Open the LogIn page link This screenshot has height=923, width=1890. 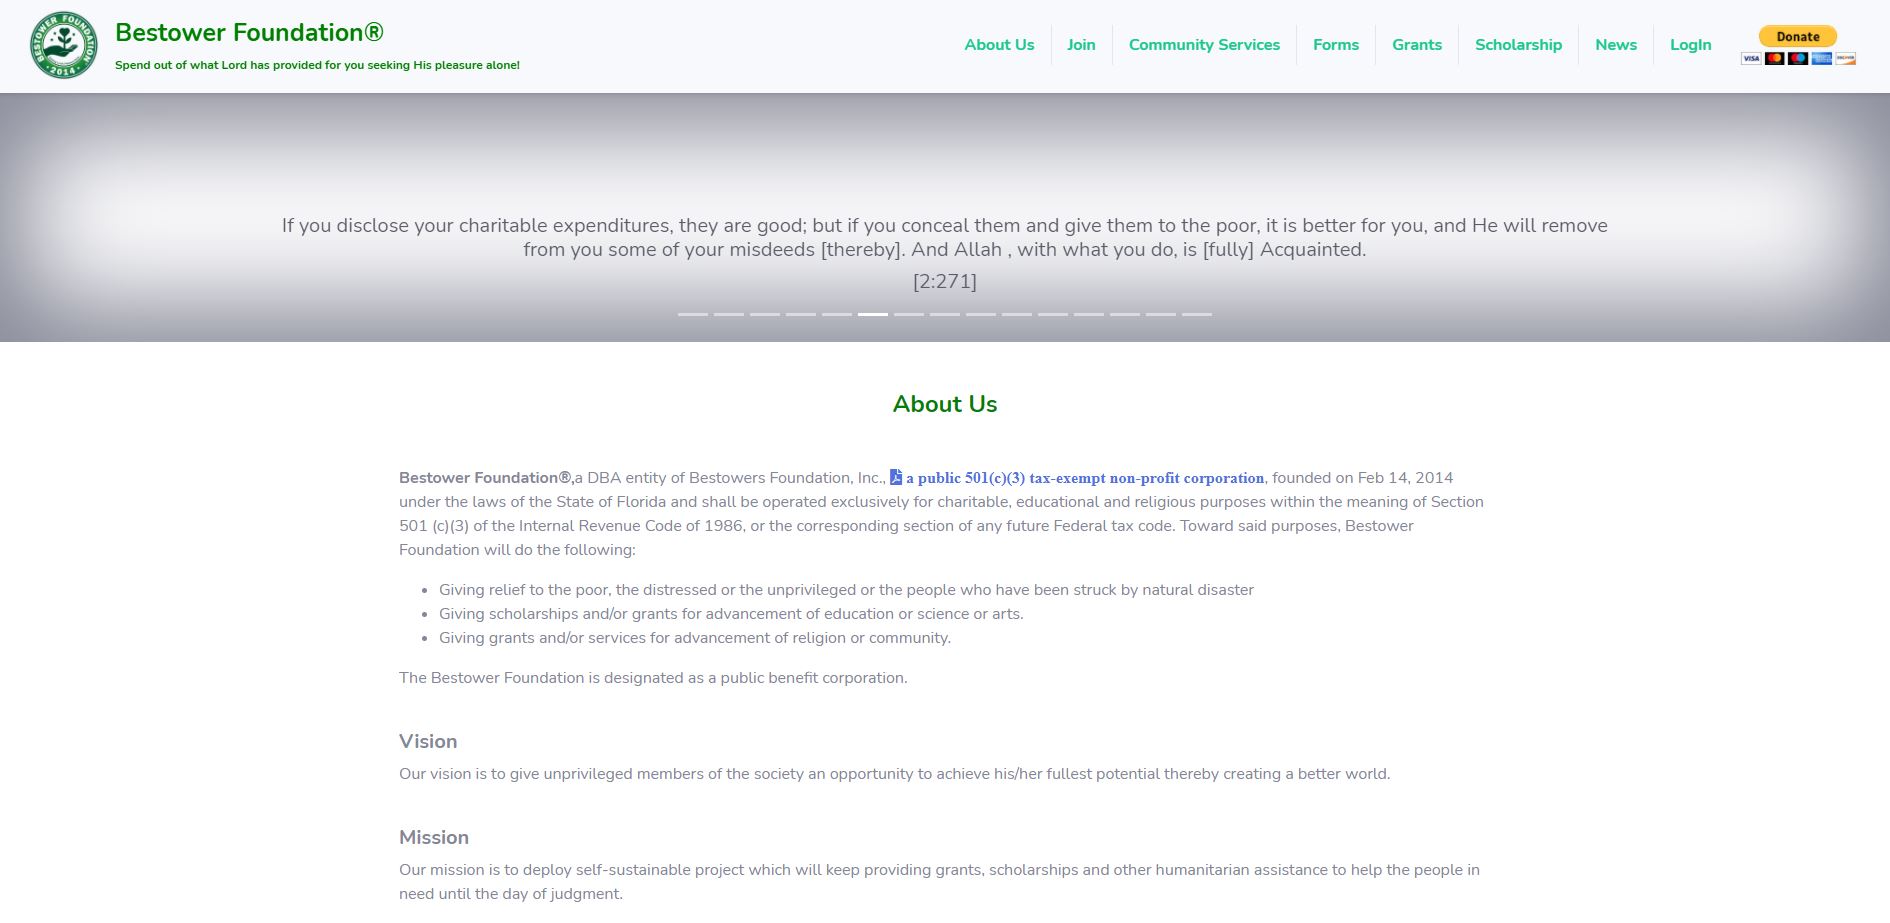coord(1690,45)
